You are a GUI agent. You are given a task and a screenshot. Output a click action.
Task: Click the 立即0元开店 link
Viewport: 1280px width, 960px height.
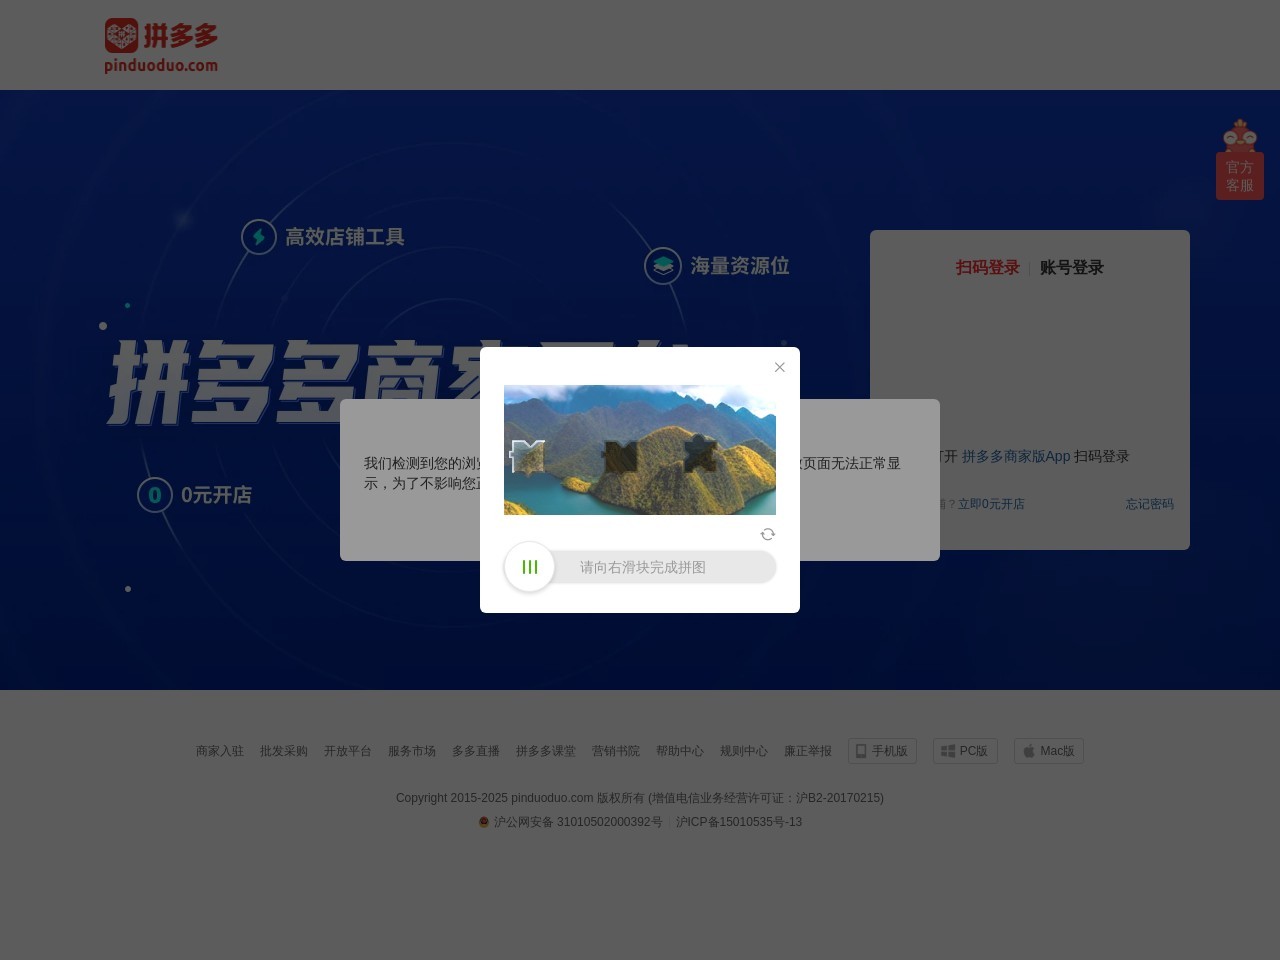[991, 504]
